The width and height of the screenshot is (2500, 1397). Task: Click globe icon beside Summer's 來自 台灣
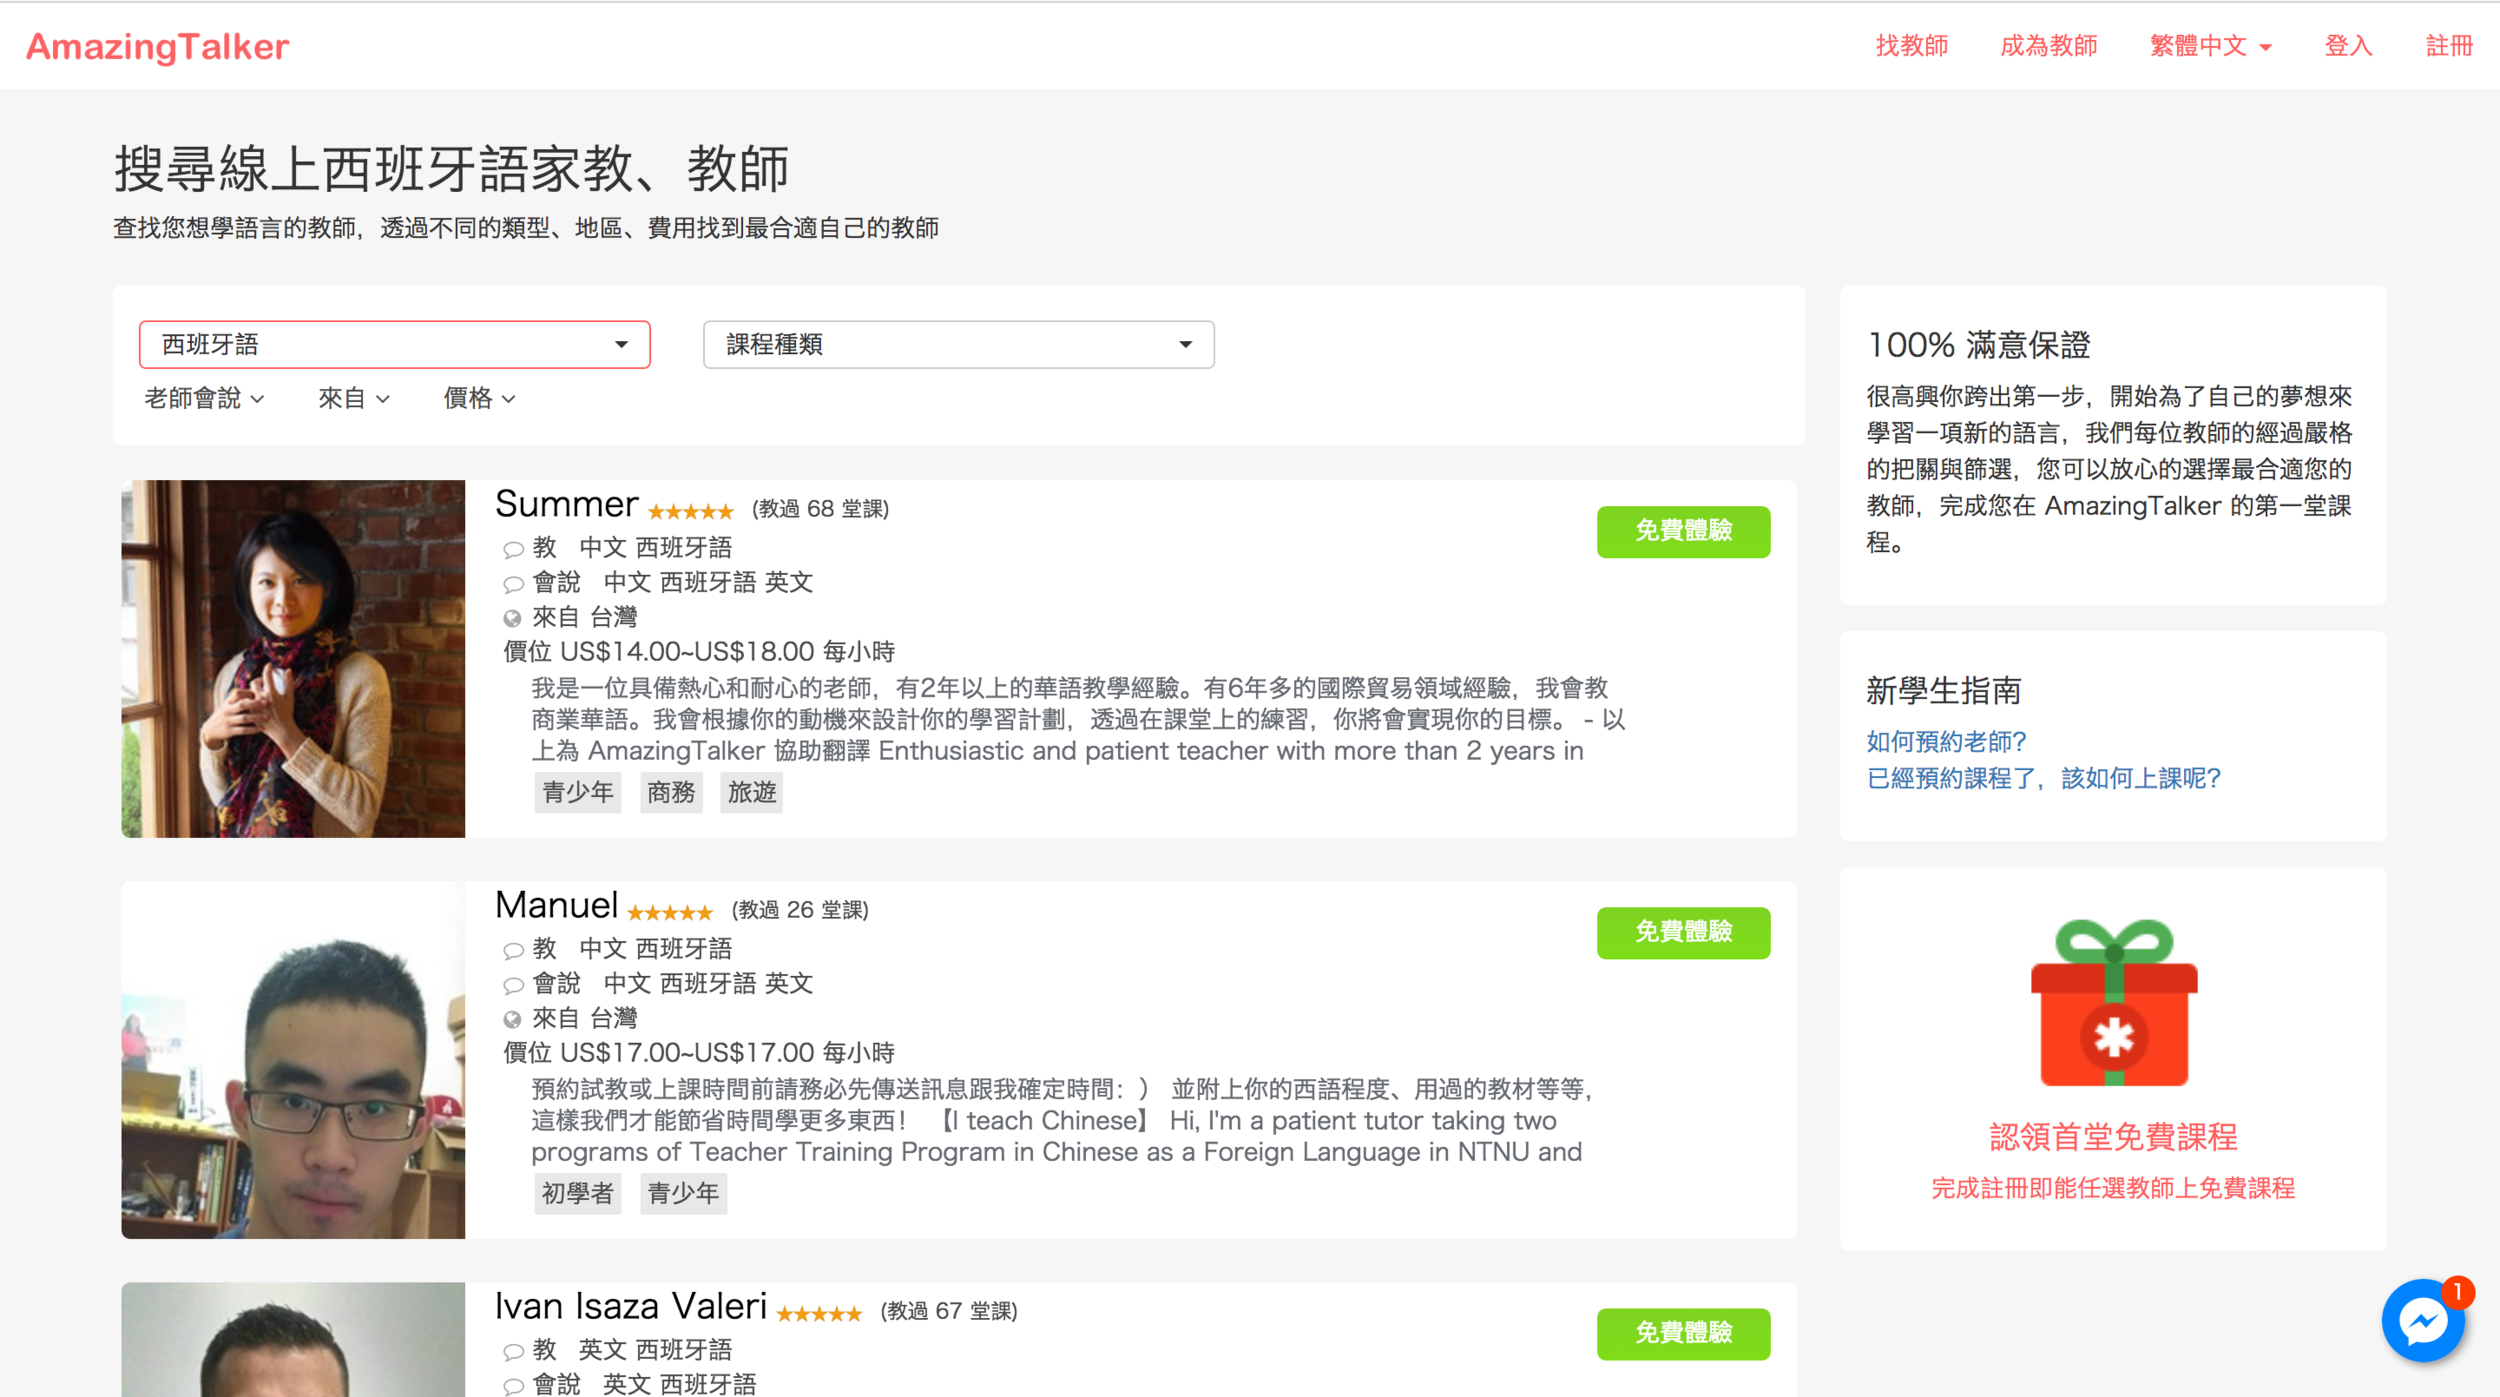(x=512, y=618)
